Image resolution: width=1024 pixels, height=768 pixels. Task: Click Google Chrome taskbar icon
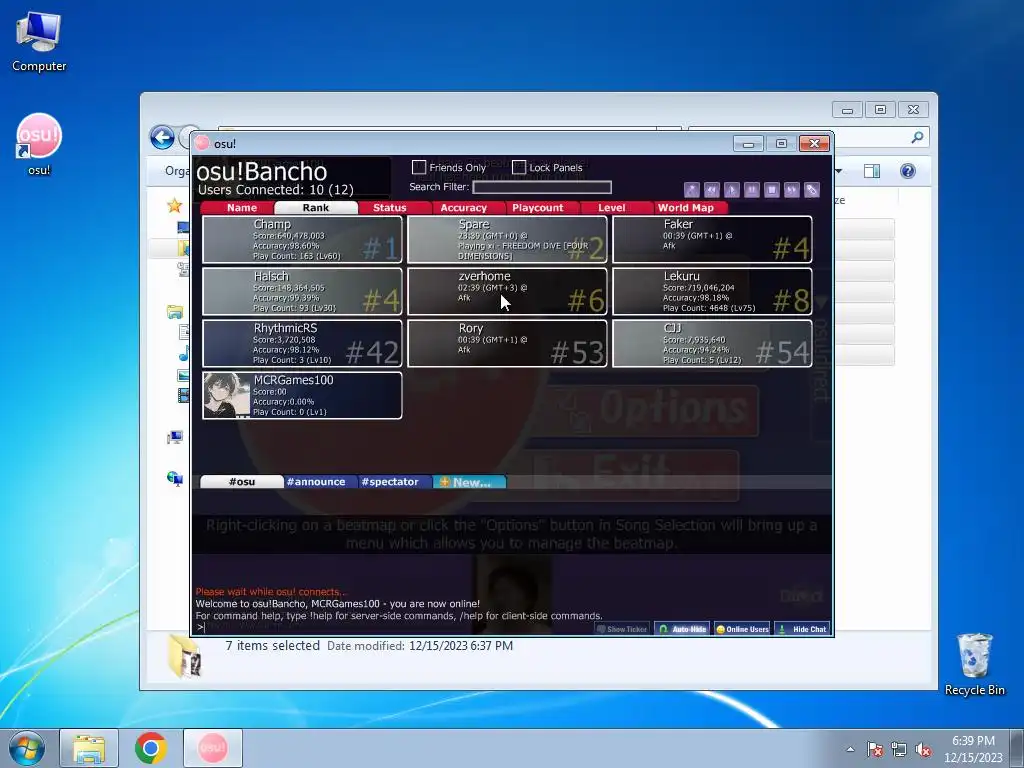[150, 748]
